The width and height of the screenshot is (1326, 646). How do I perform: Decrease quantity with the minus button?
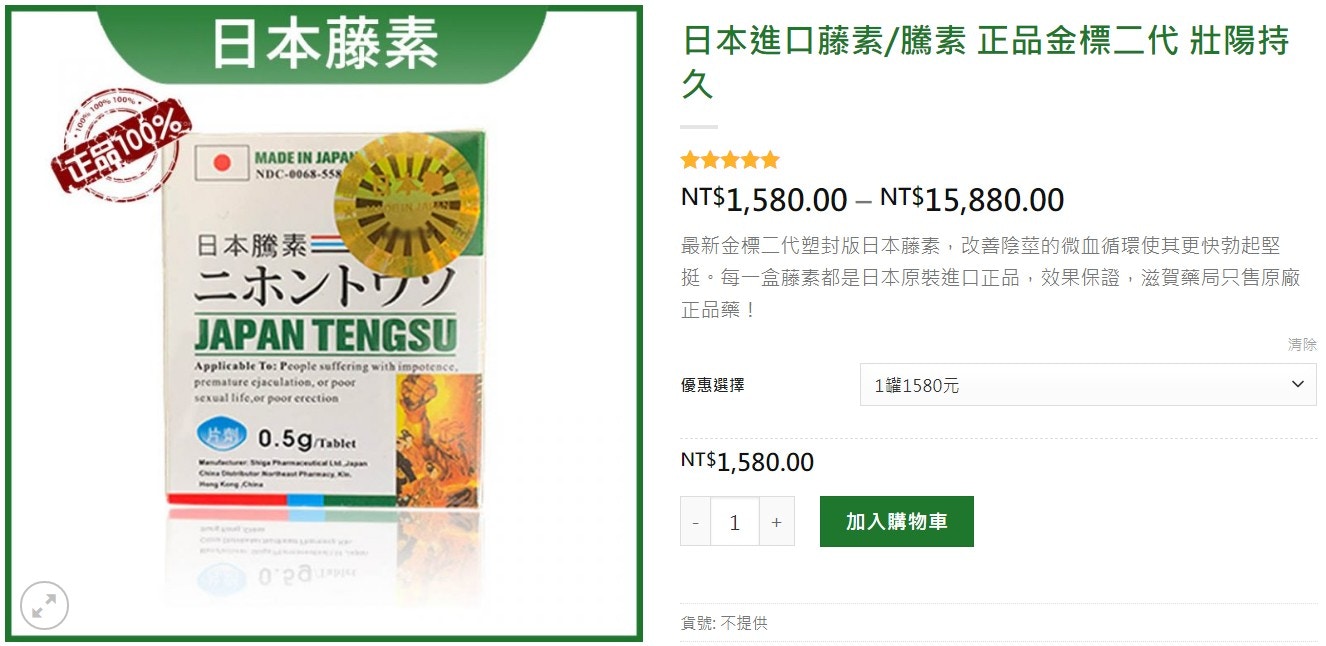tap(695, 522)
